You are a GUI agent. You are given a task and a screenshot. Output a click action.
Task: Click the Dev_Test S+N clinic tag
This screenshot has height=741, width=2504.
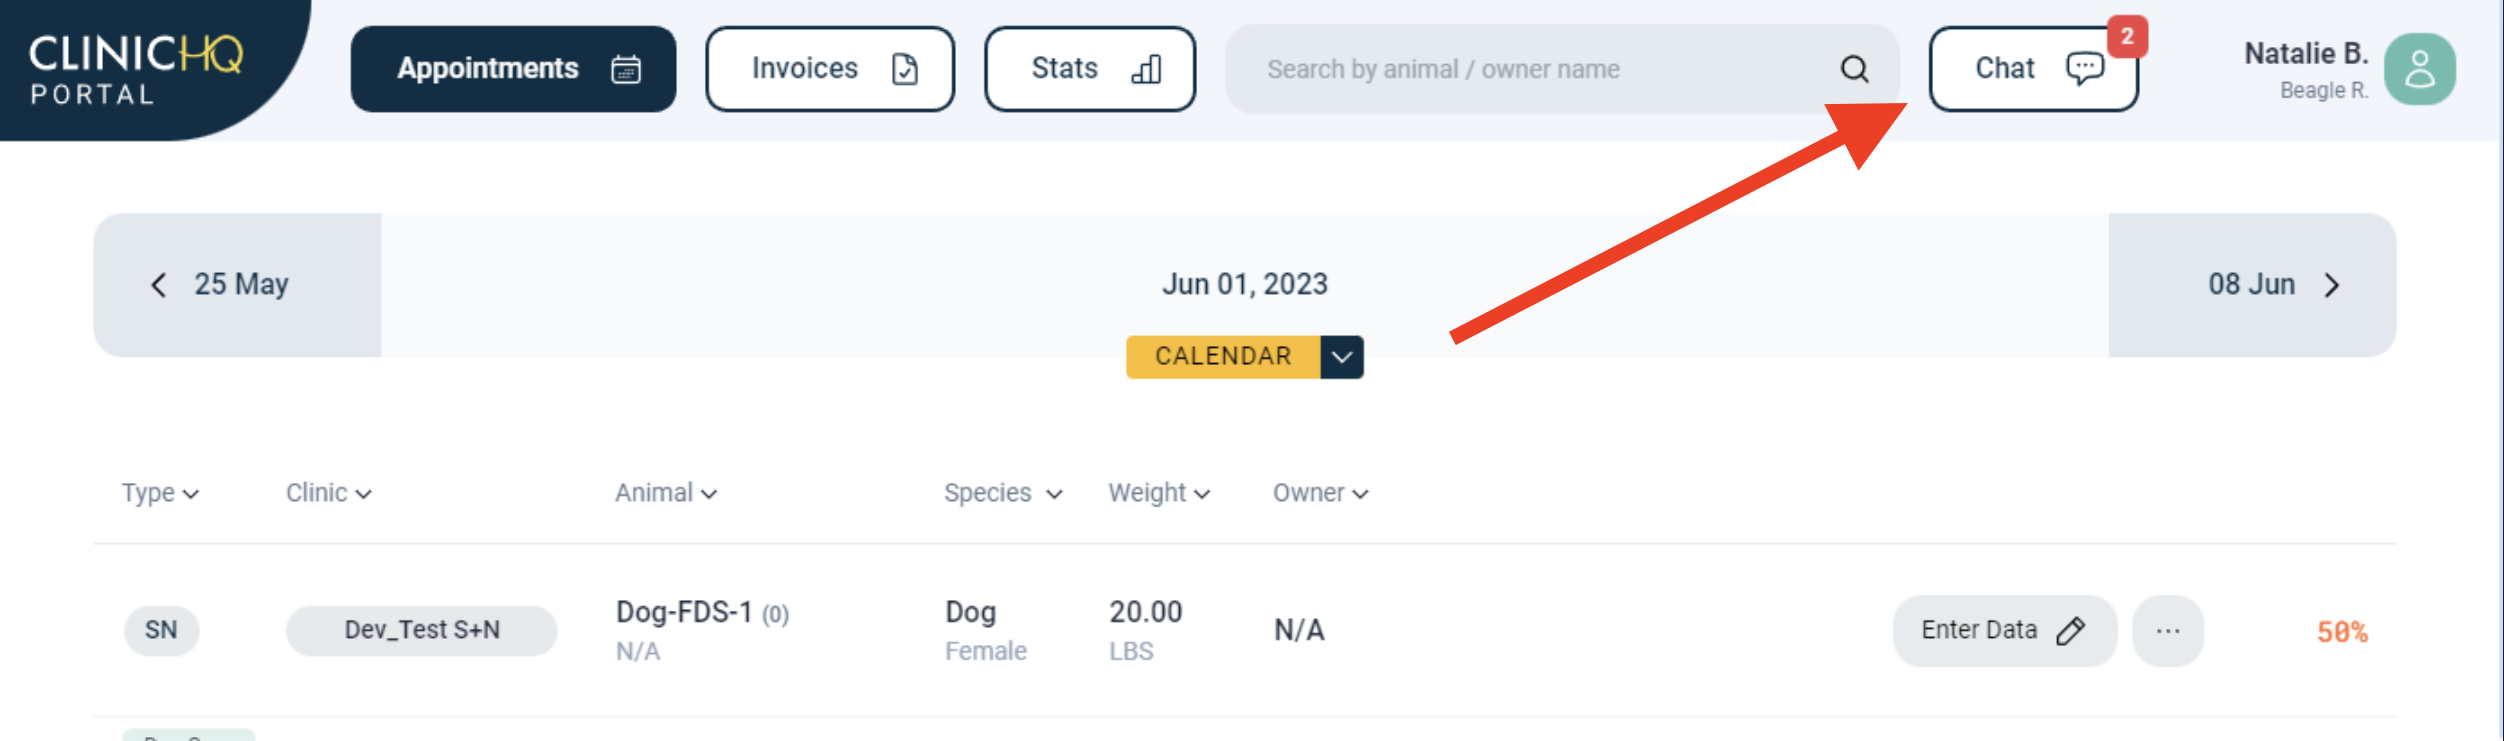point(421,631)
